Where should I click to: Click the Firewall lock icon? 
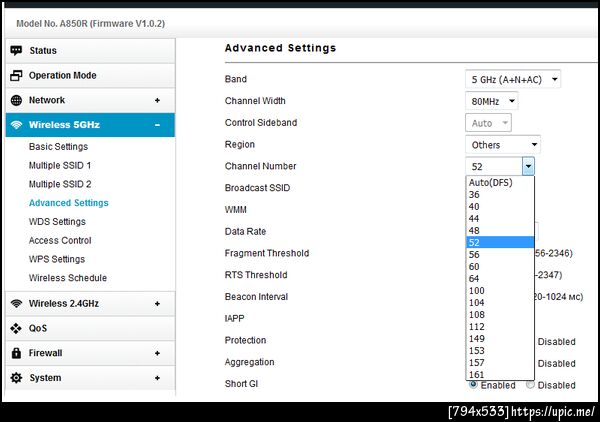[16, 353]
